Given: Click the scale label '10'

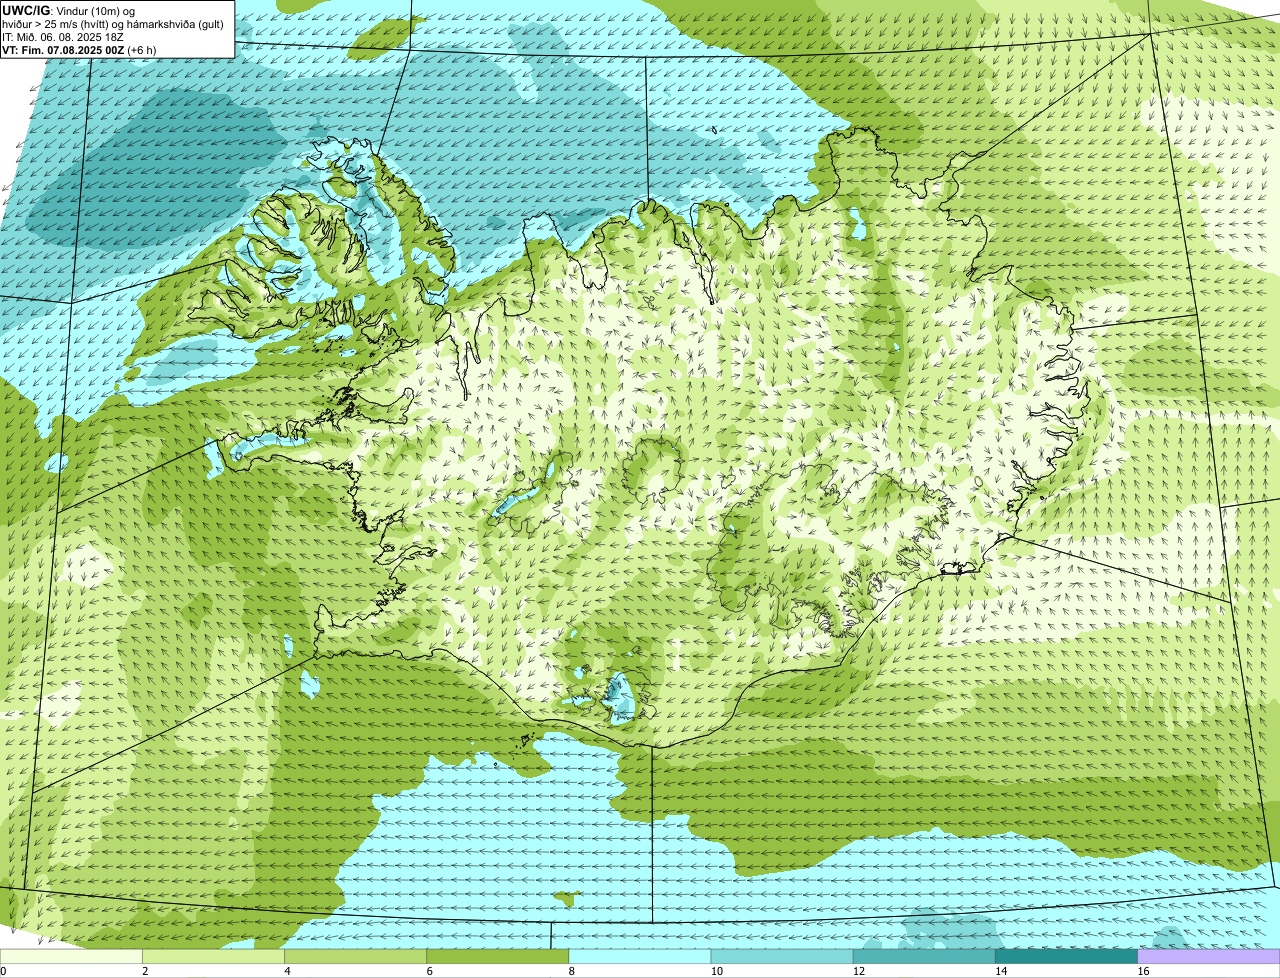Looking at the screenshot, I should (x=716, y=971).
